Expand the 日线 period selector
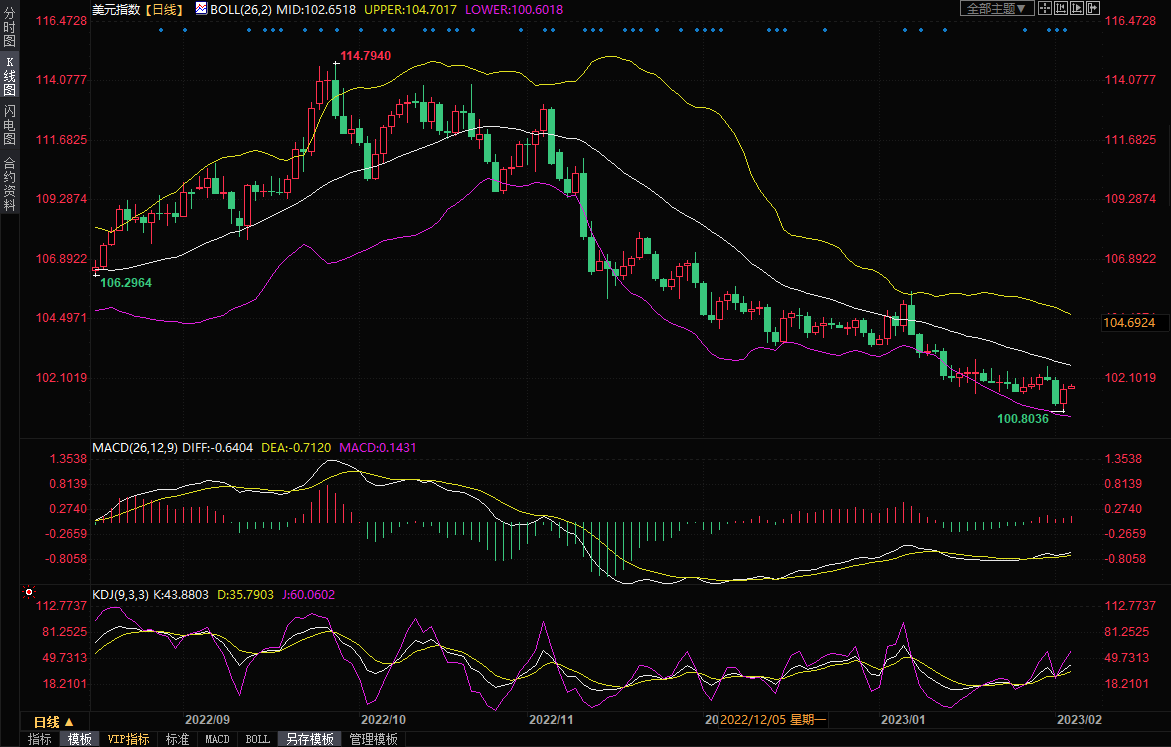 [x=54, y=722]
